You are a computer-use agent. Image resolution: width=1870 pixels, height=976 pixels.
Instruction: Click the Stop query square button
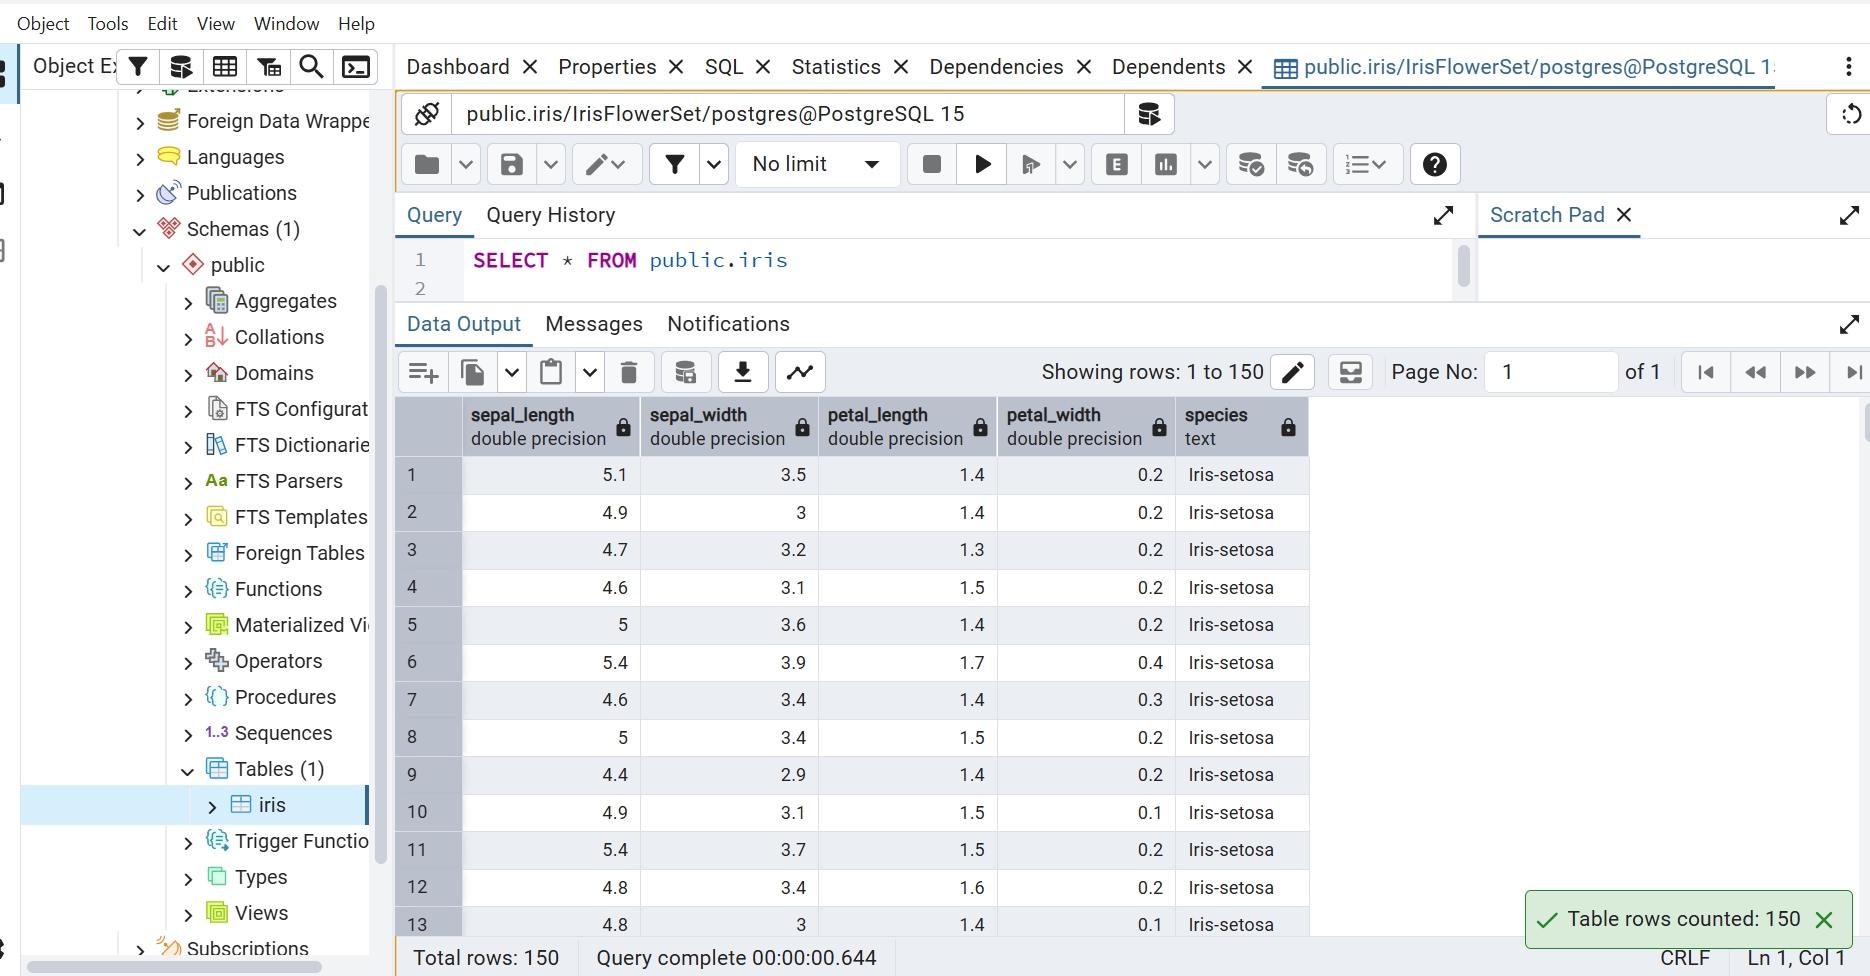point(932,164)
